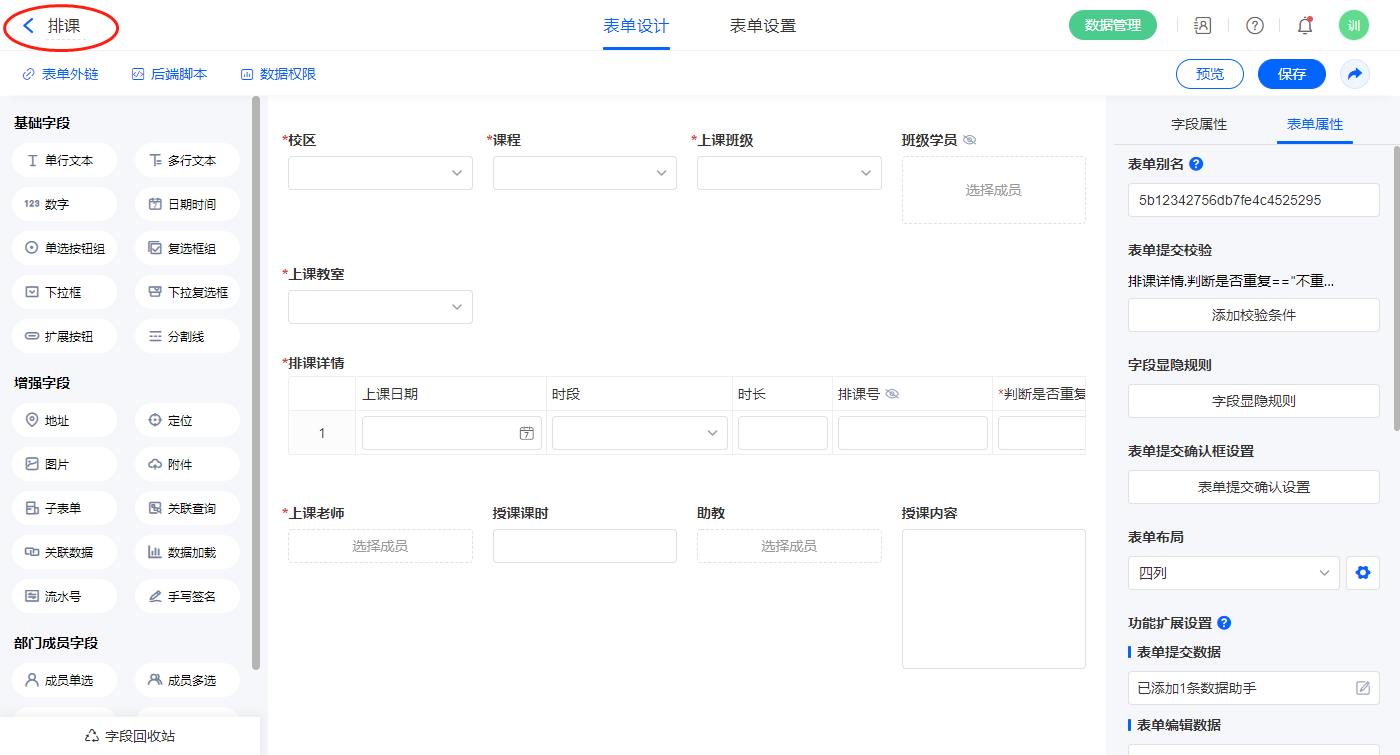1400x755 pixels.
Task: Click the 授课课时 input field
Action: pos(584,546)
